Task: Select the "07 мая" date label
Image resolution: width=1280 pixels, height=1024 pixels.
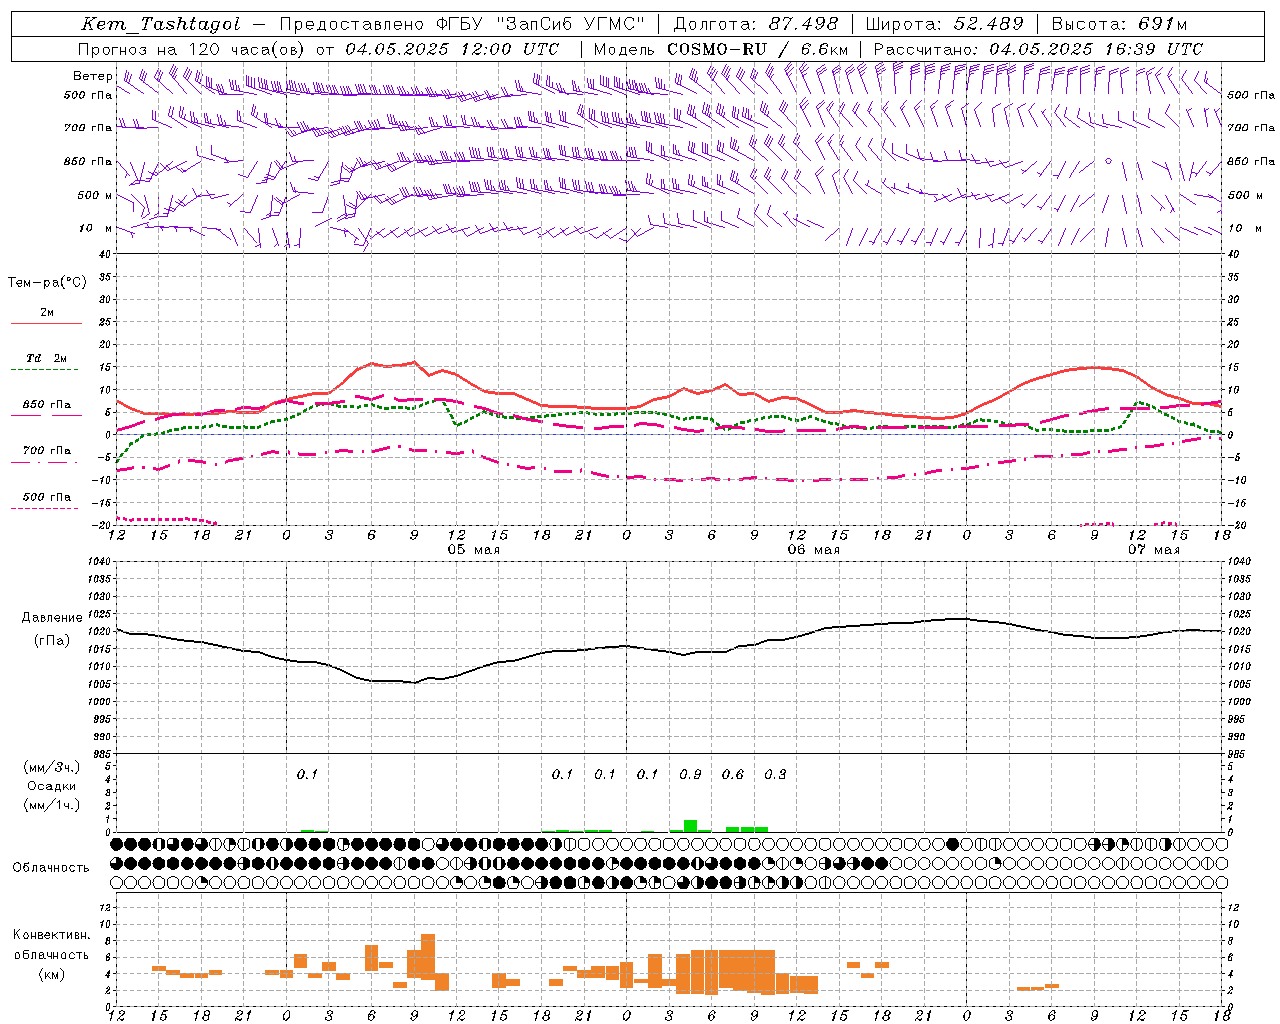Action: [1153, 550]
